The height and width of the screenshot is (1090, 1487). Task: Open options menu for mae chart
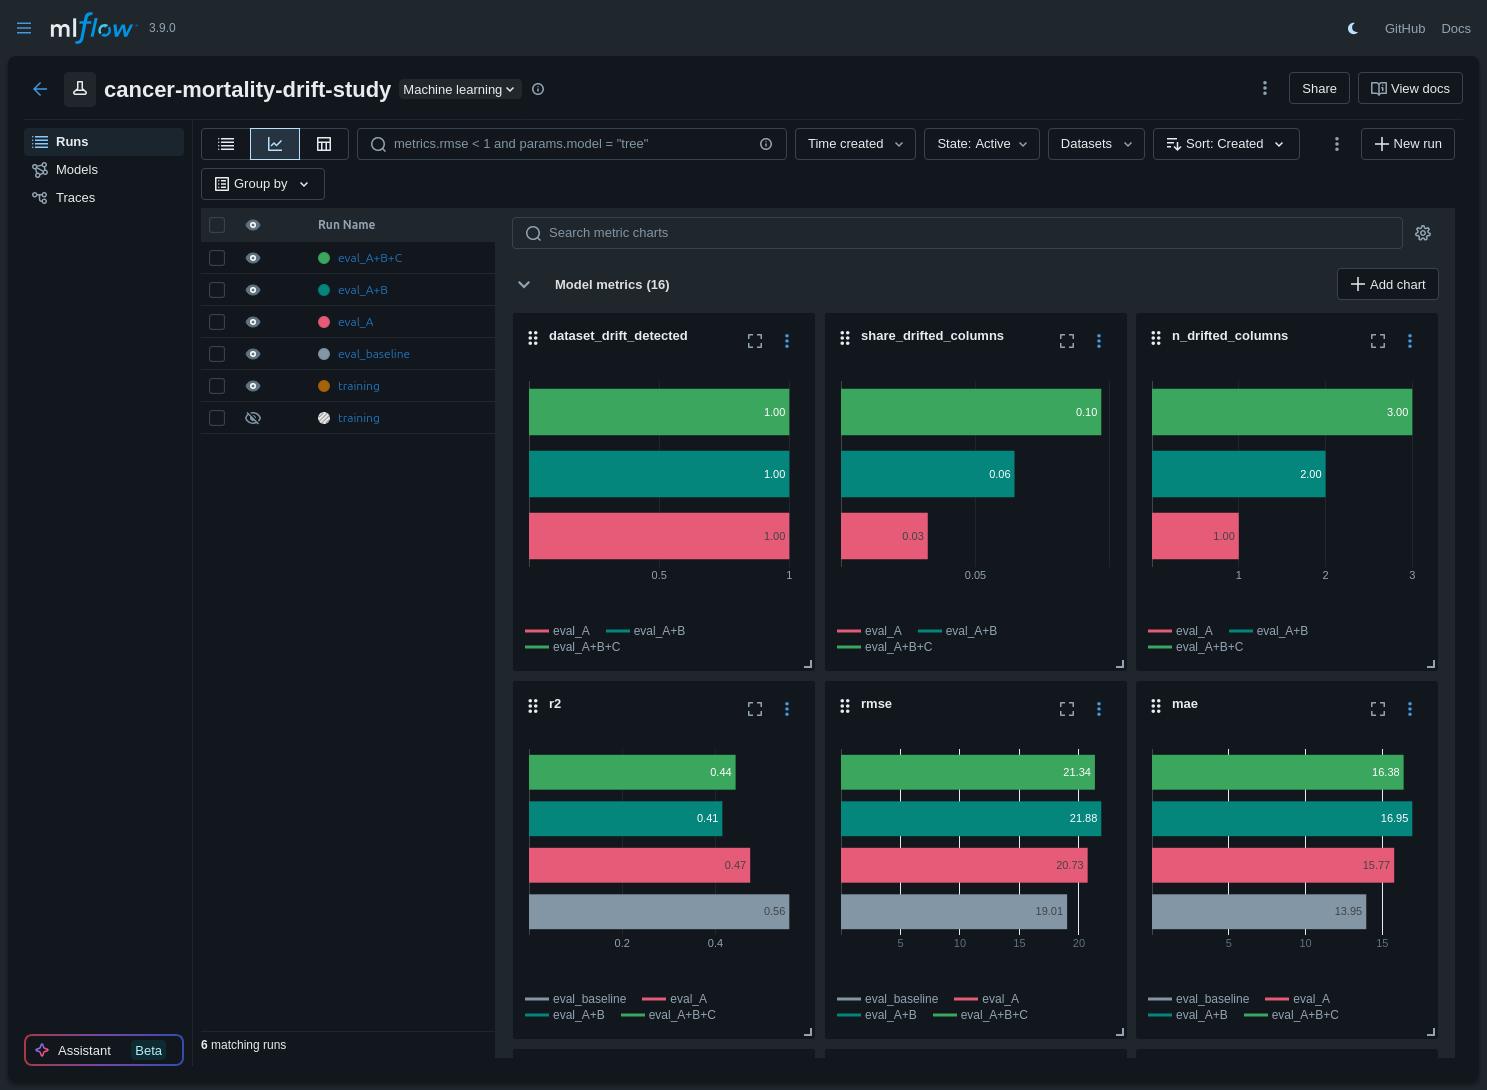coord(1410,709)
